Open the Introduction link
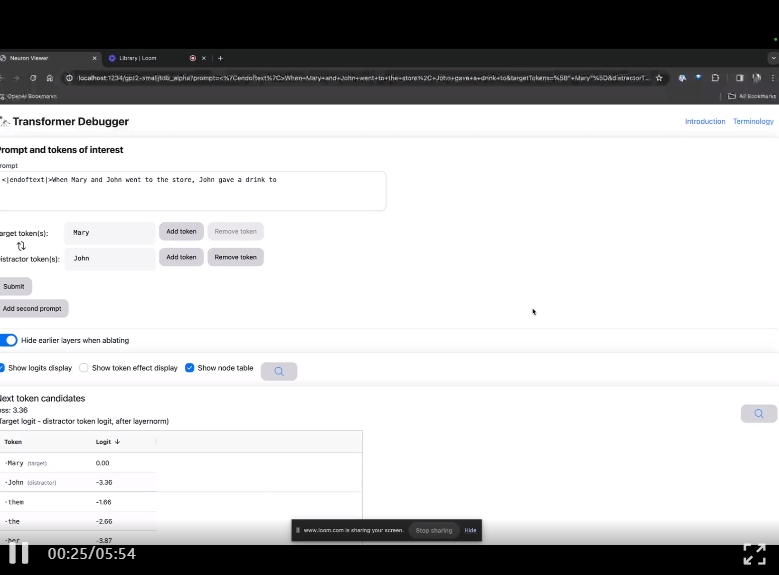This screenshot has width=779, height=575. [x=705, y=121]
